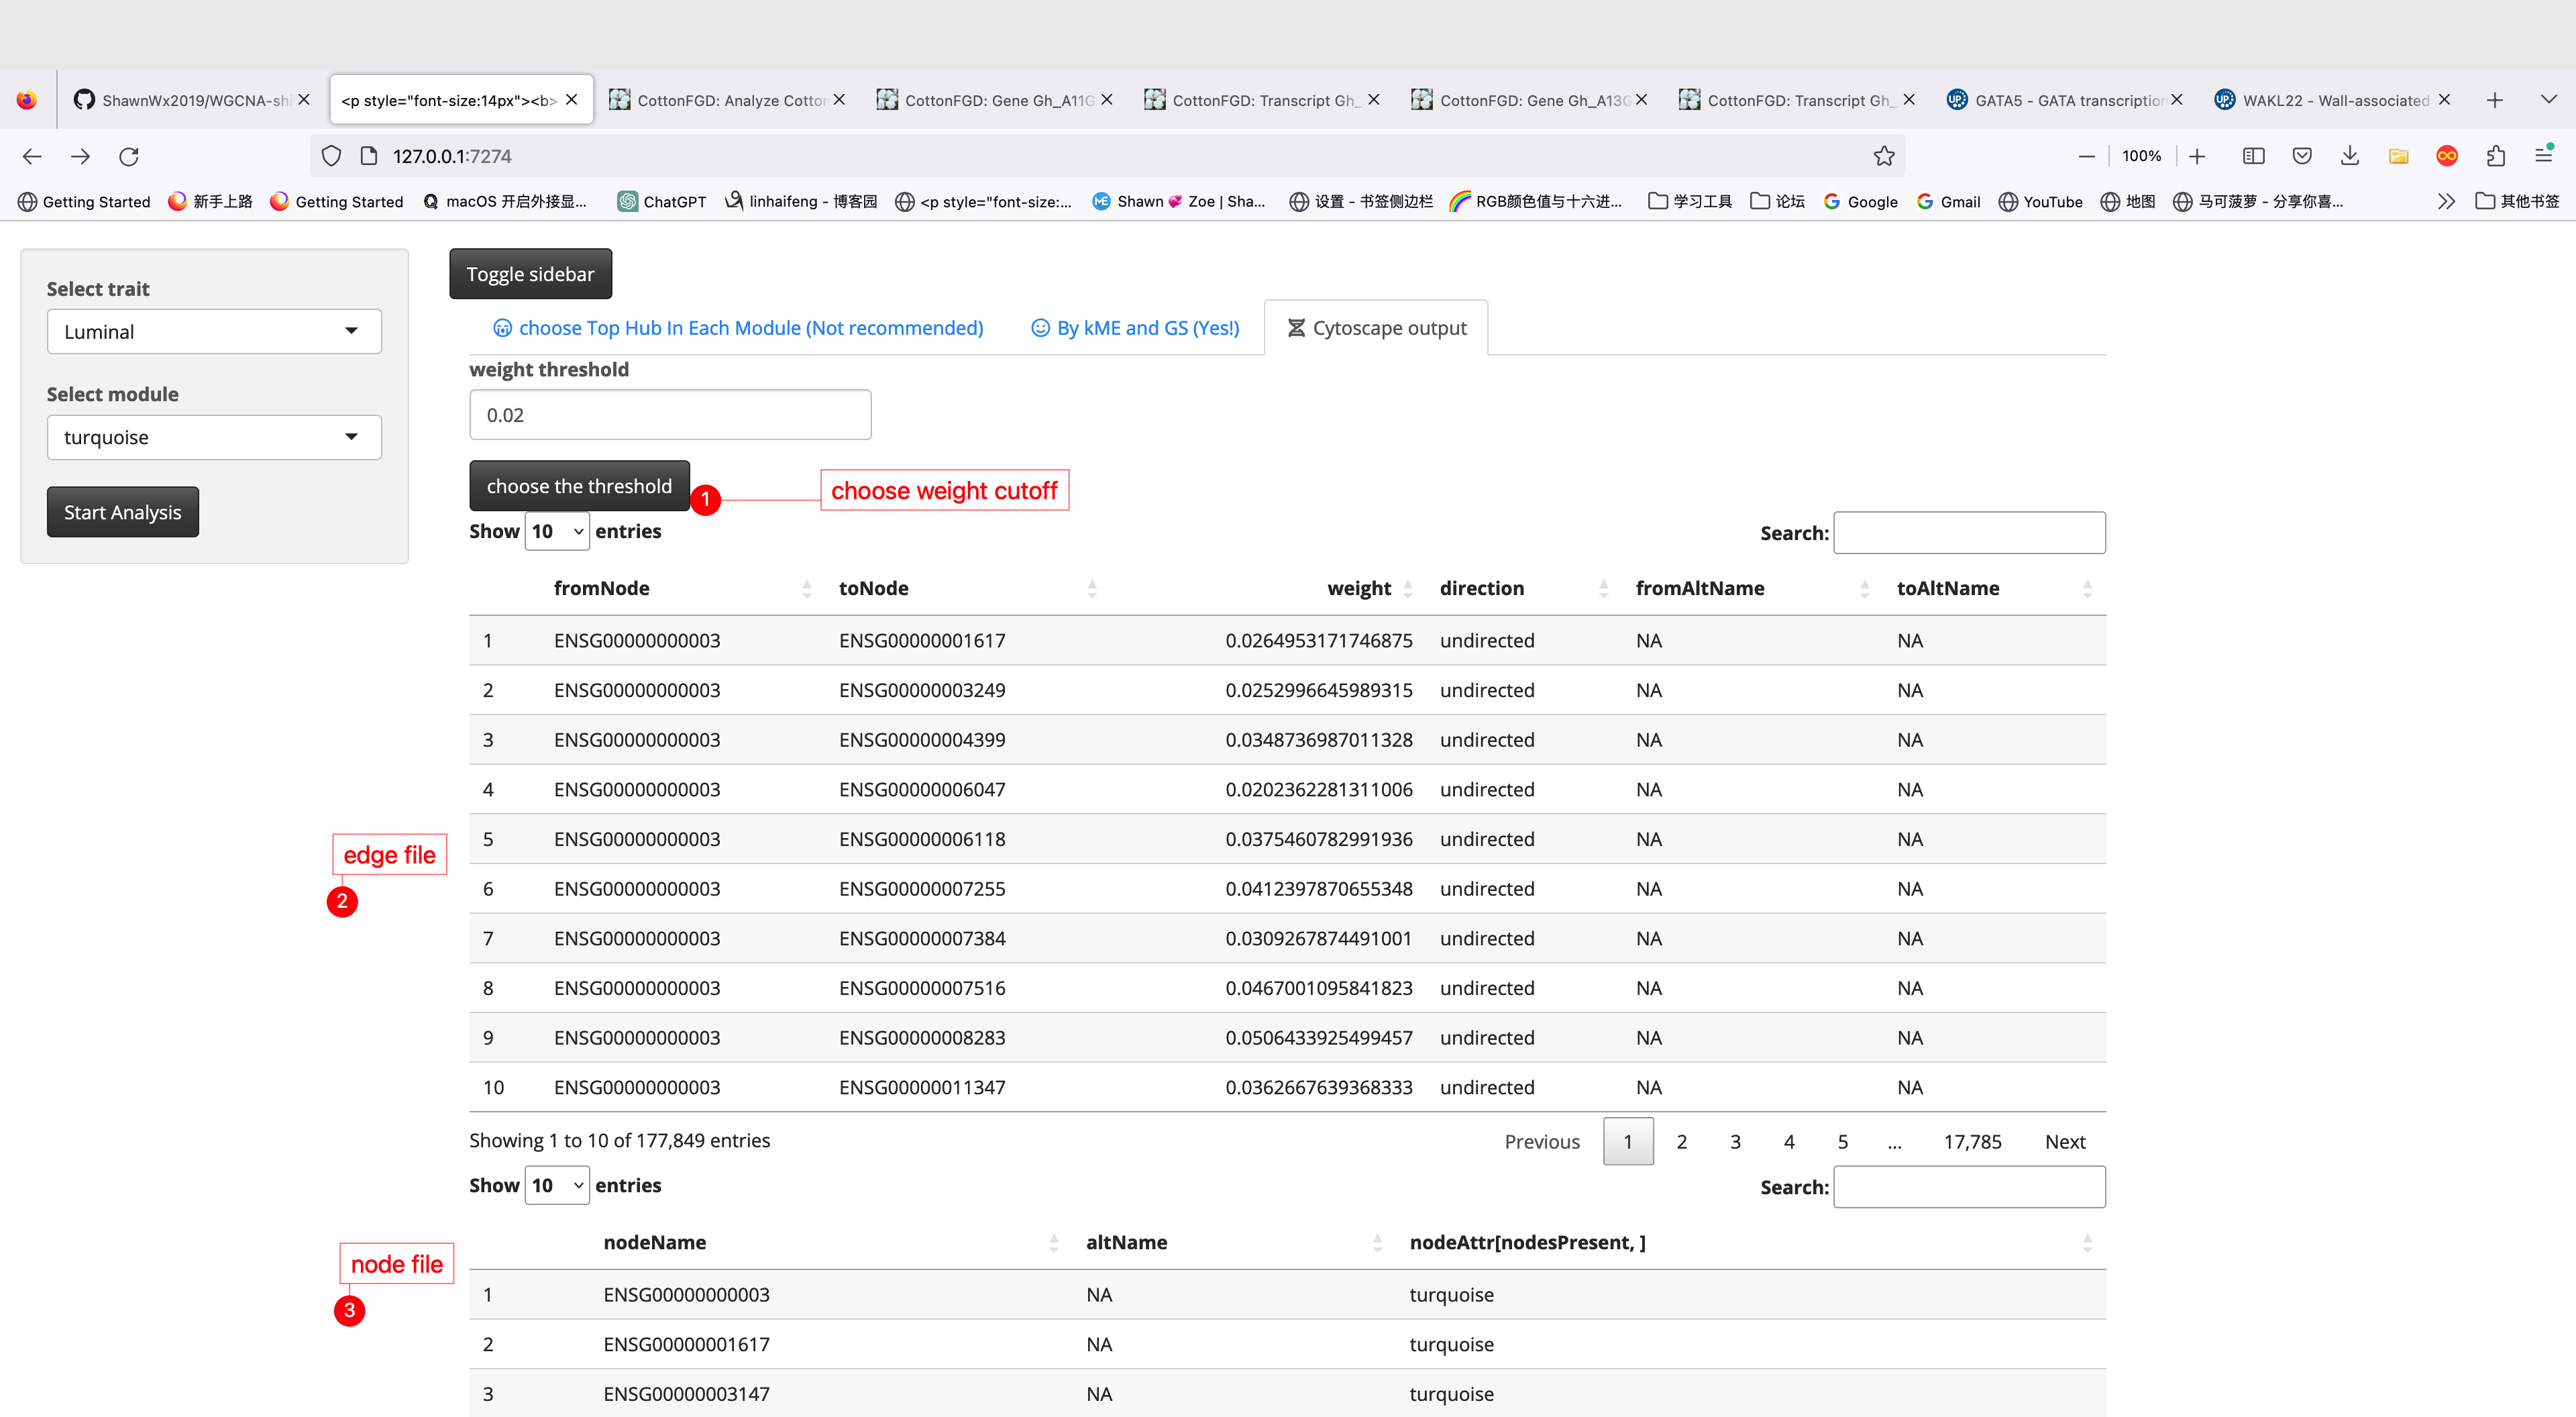Viewport: 2576px width, 1417px height.
Task: Sort table by weight column
Action: point(1359,588)
